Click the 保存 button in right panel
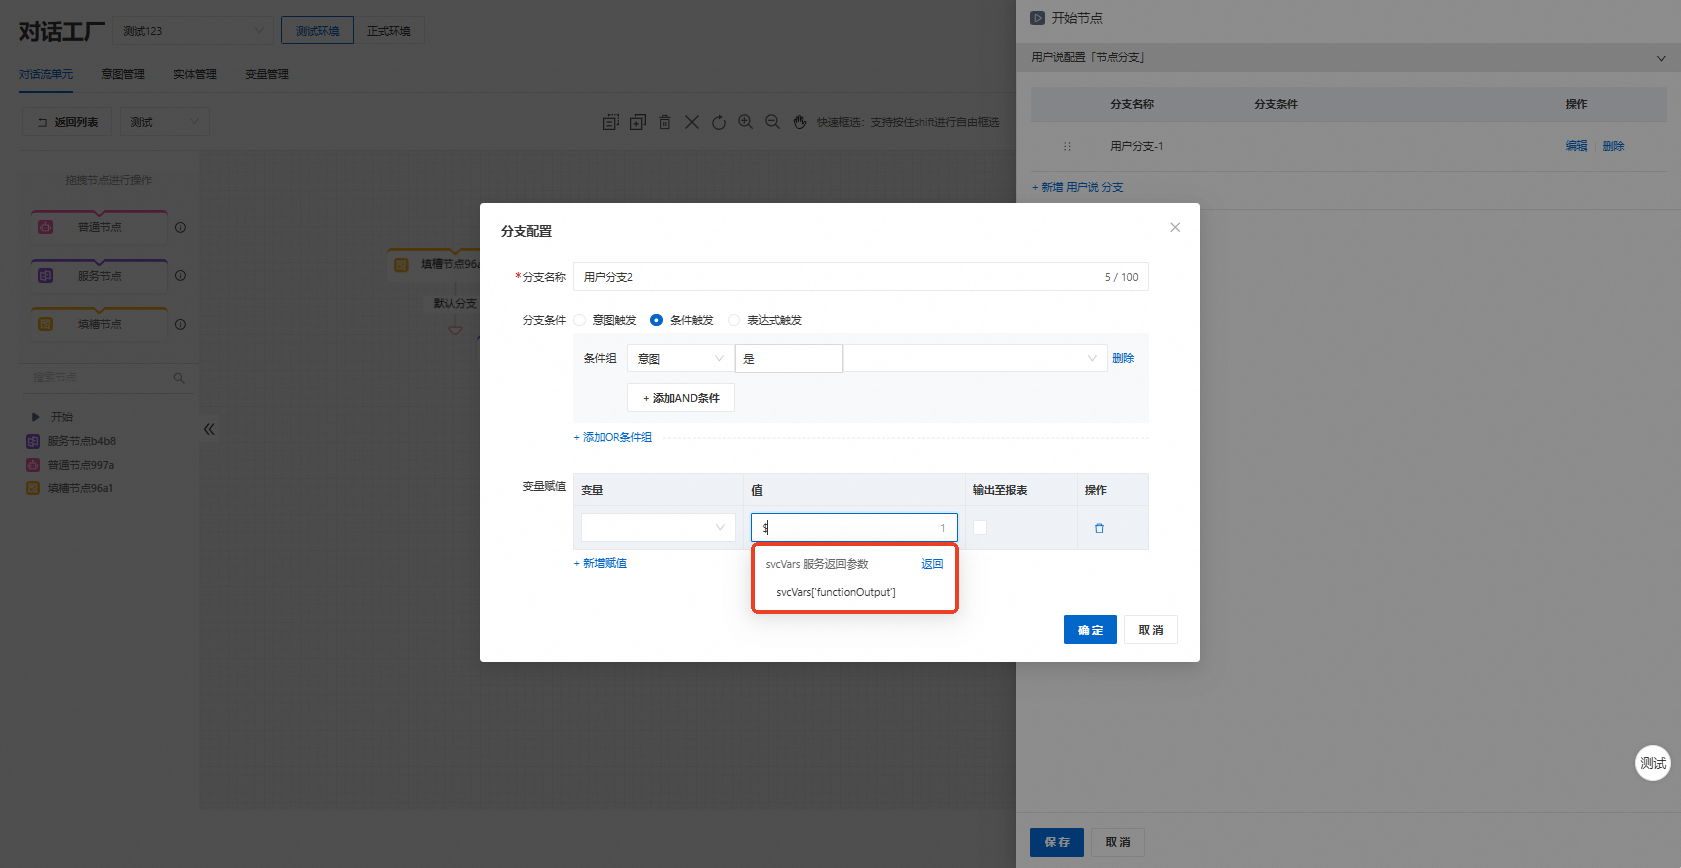This screenshot has height=868, width=1681. tap(1057, 842)
